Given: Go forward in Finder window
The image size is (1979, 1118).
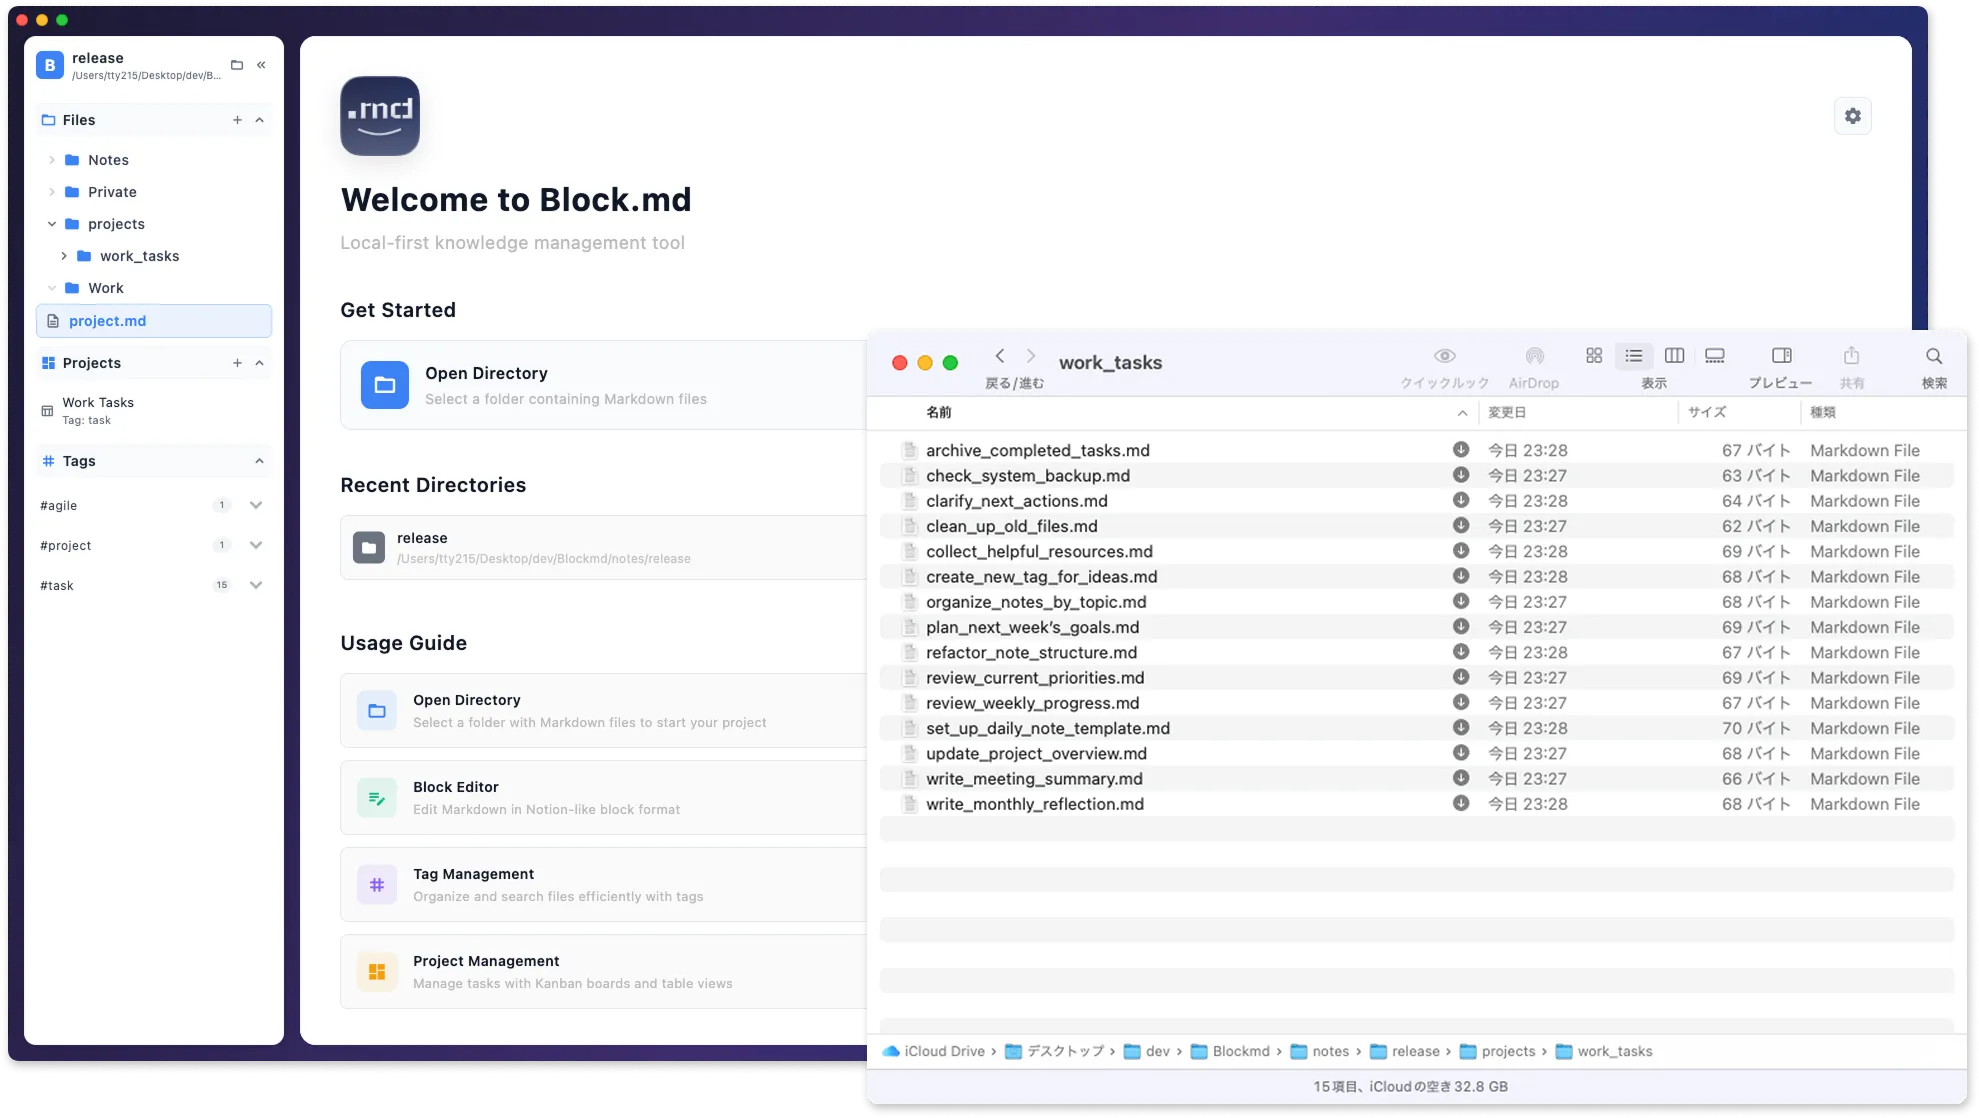Looking at the screenshot, I should point(1031,356).
